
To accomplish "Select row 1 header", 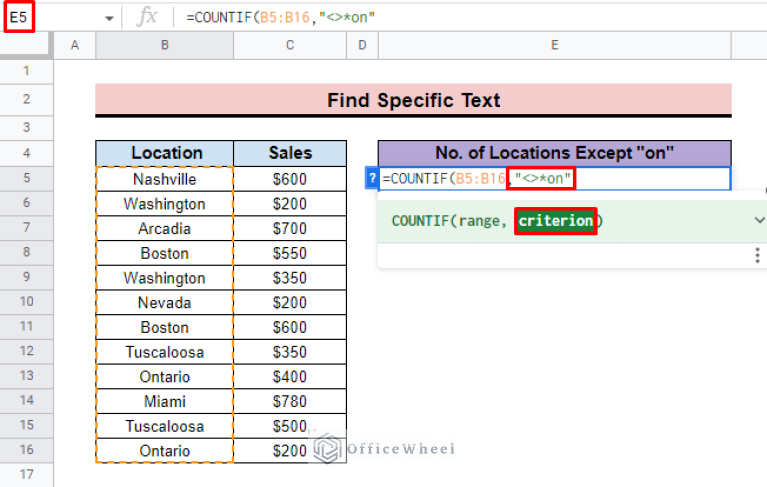I will click(26, 71).
